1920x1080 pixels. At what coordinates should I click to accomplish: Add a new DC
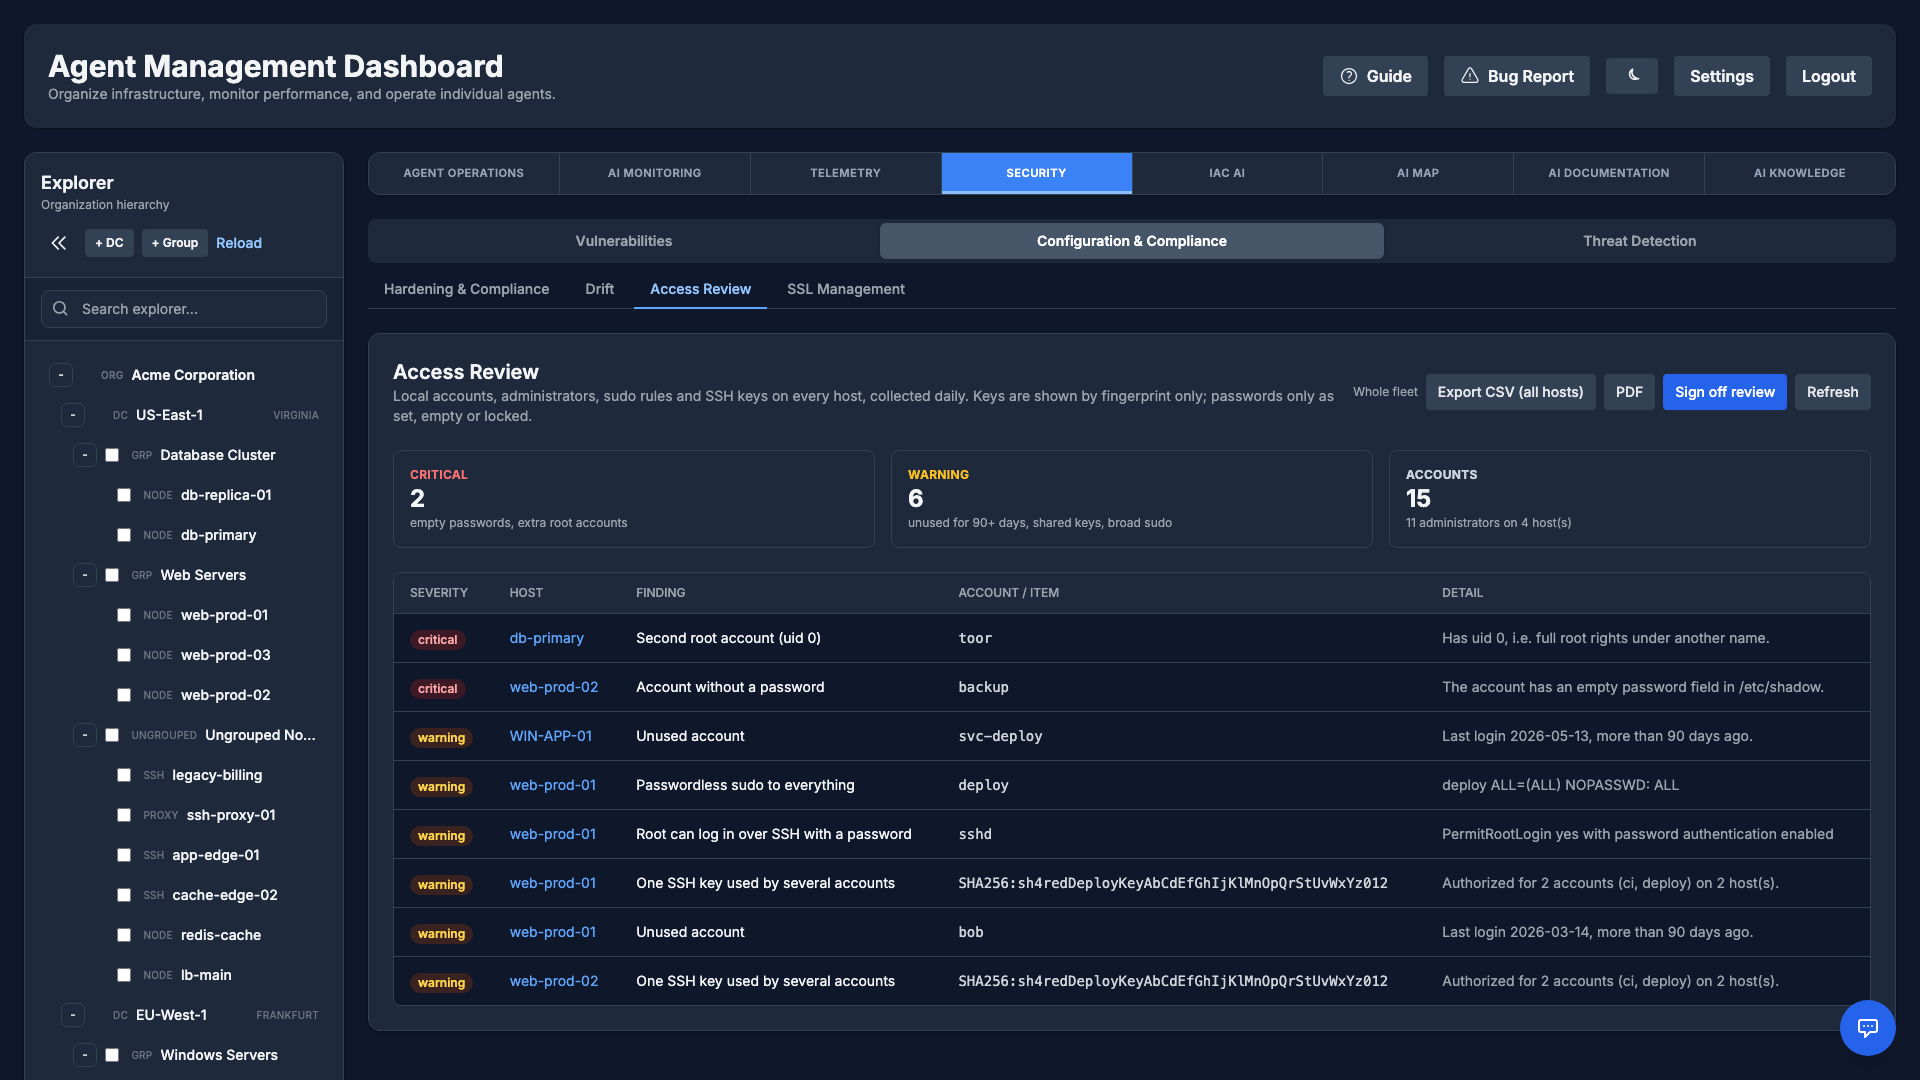click(110, 243)
